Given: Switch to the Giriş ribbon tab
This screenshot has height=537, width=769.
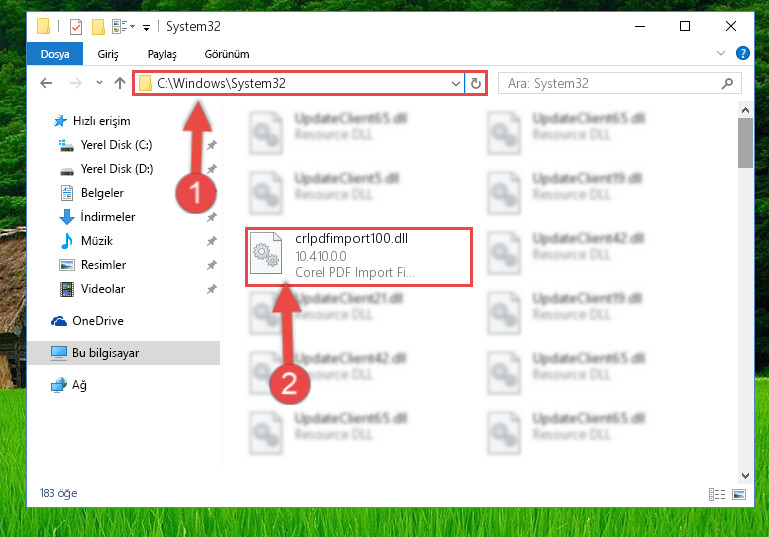Looking at the screenshot, I should 108,54.
